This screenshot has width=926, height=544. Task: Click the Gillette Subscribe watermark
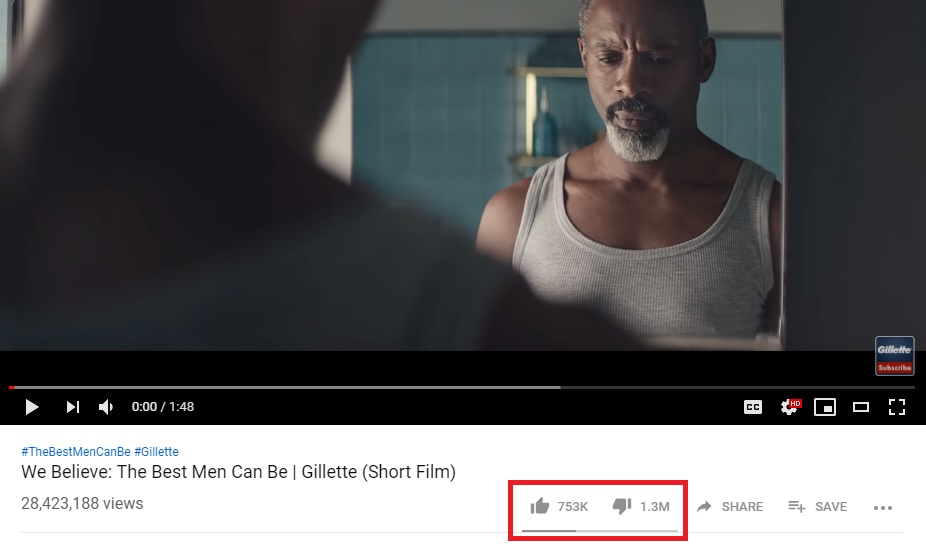point(895,356)
